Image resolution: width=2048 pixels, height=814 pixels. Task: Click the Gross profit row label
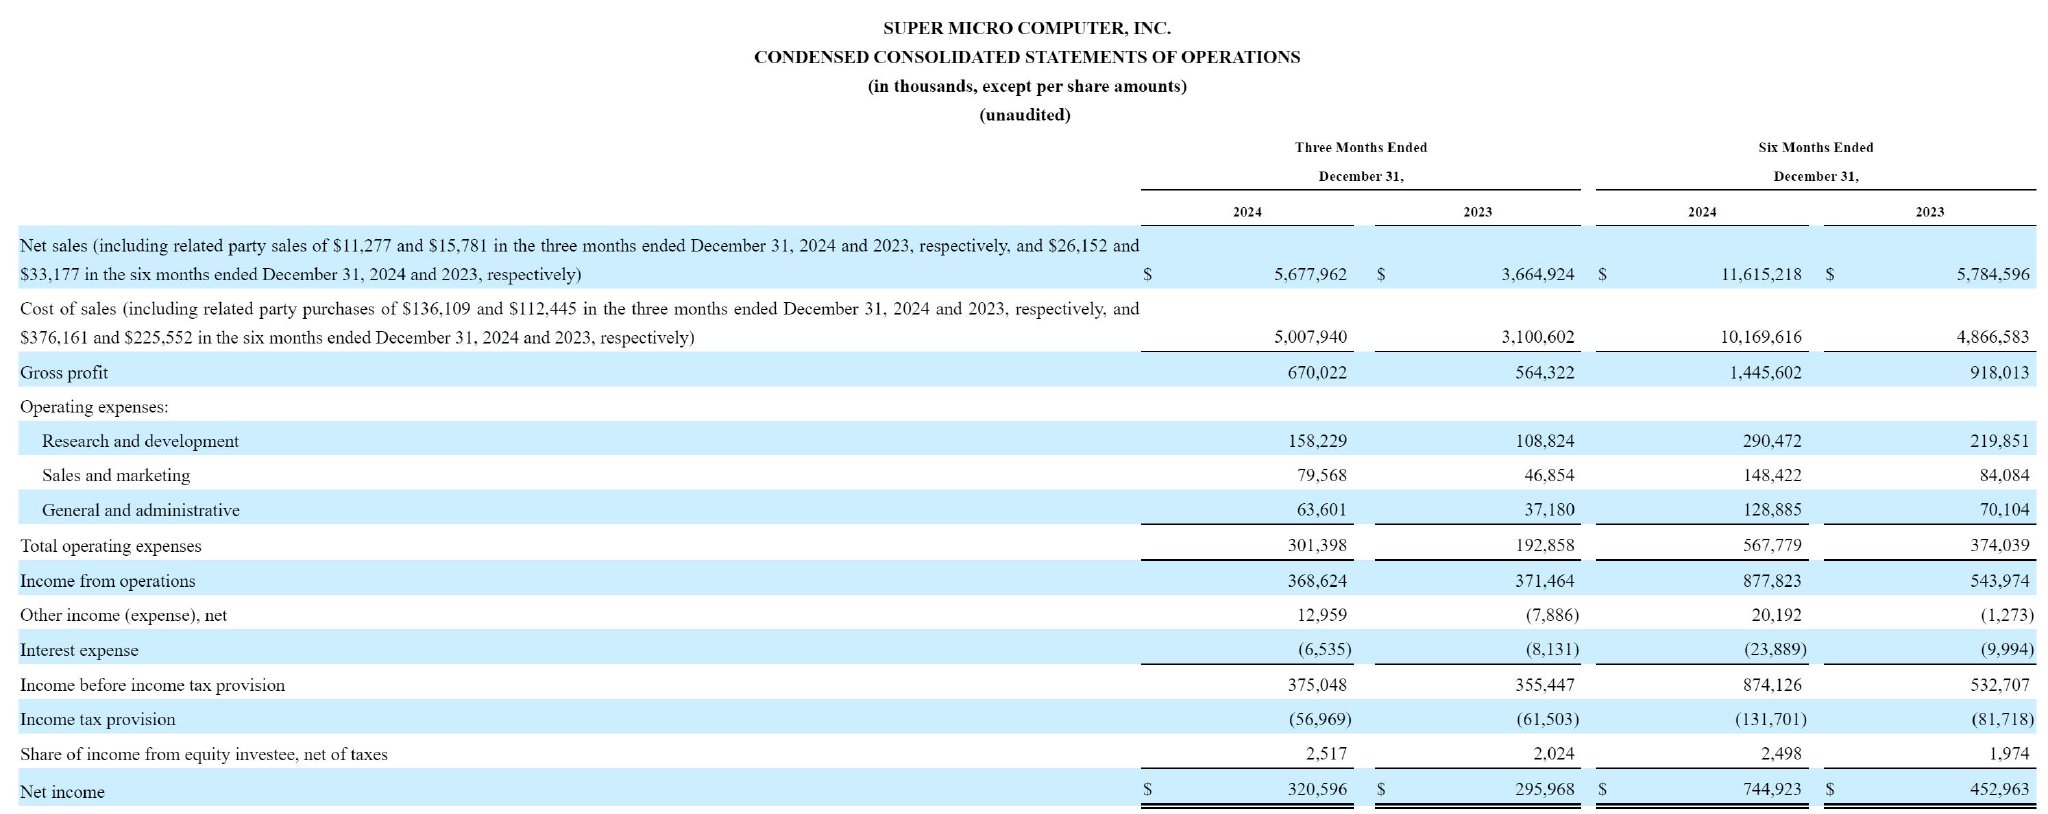[x=64, y=373]
